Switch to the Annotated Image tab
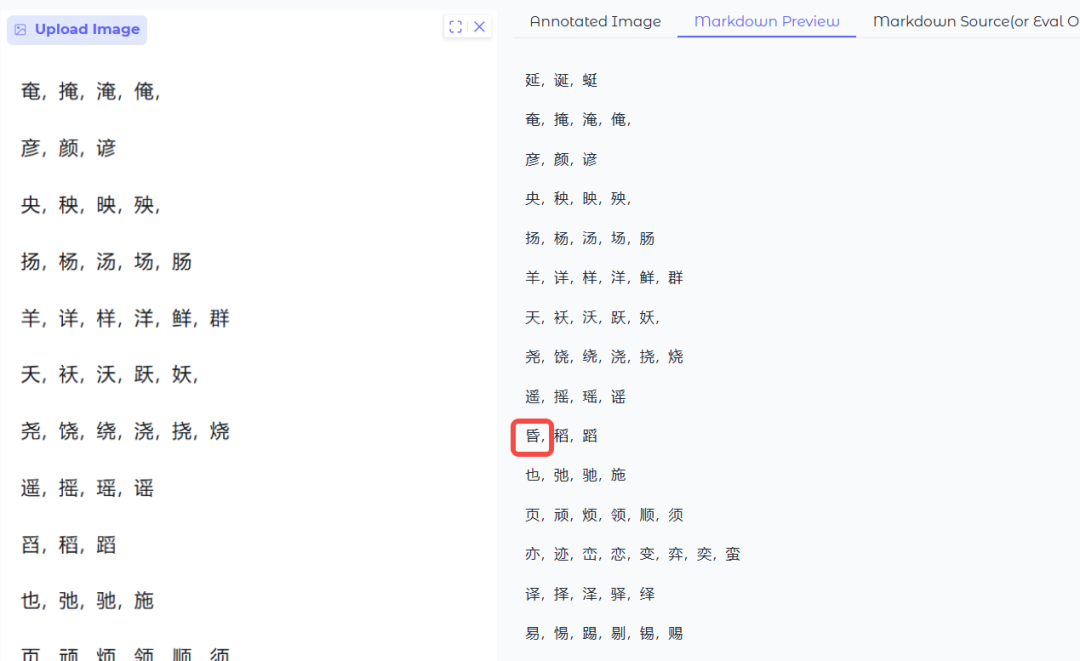This screenshot has width=1080, height=661. coord(595,21)
